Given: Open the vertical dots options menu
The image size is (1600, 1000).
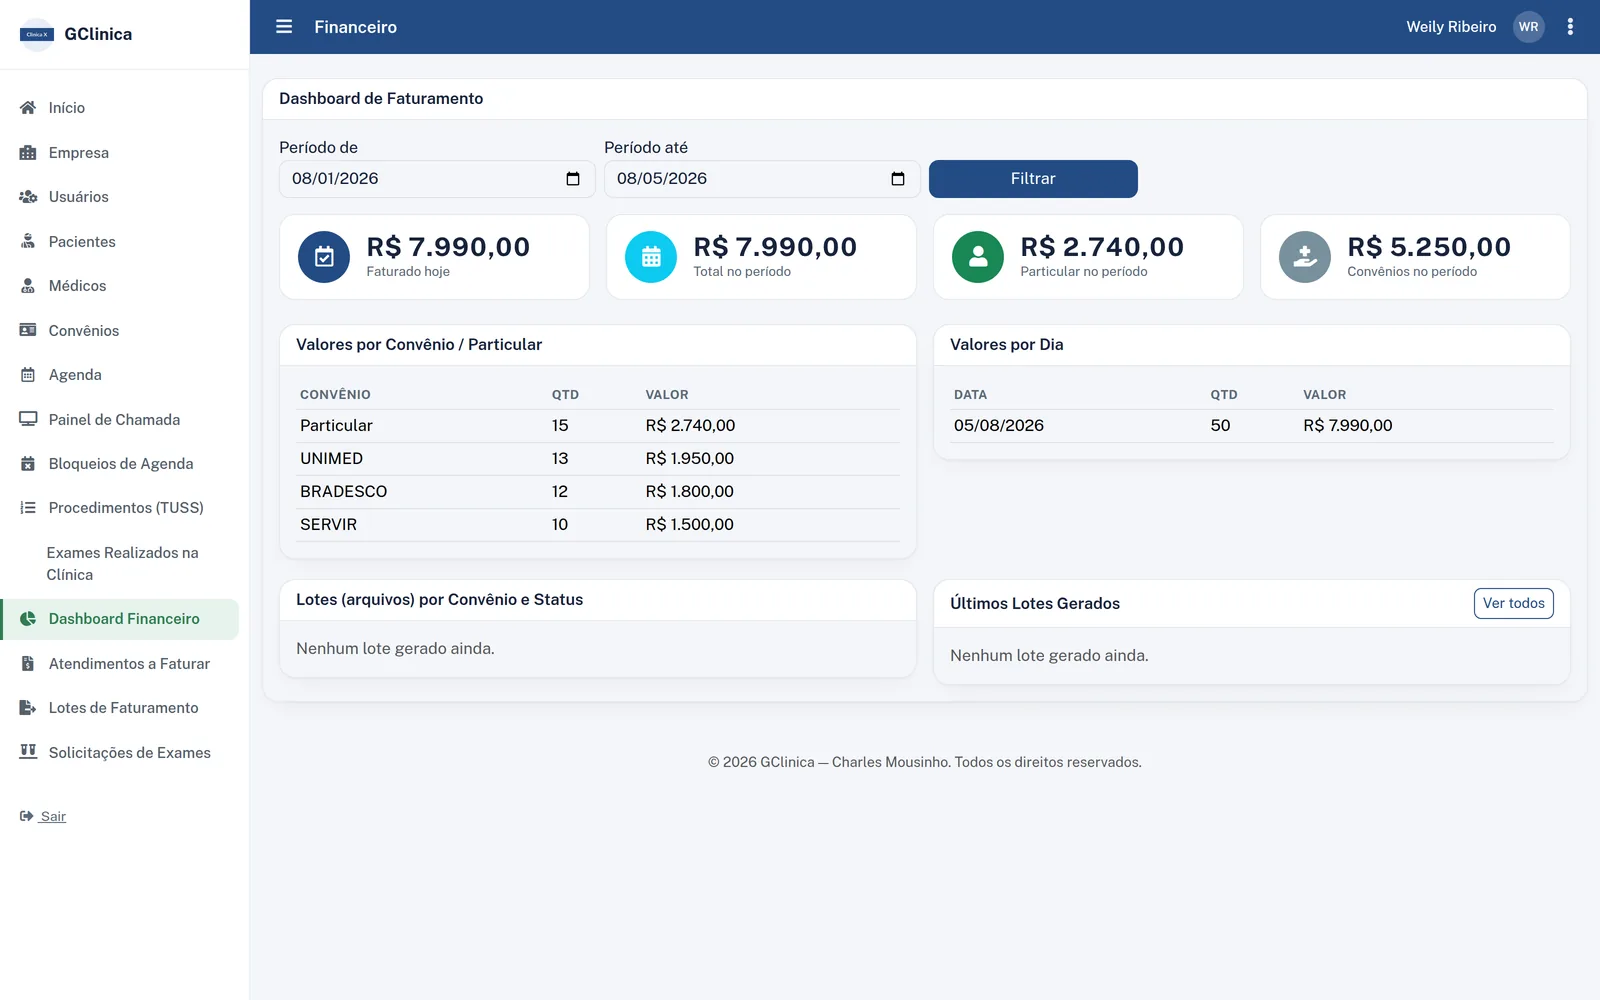Looking at the screenshot, I should click(1570, 27).
